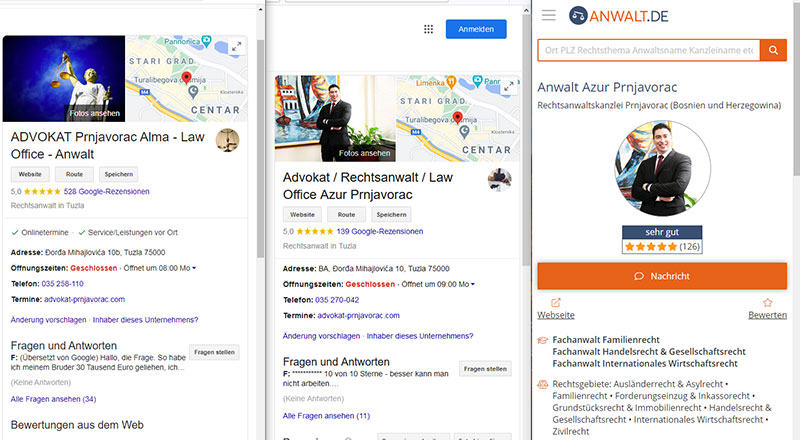Click Website button for ADVOKAT Prnjavorac Alma
This screenshot has height=440, width=800.
(x=30, y=174)
